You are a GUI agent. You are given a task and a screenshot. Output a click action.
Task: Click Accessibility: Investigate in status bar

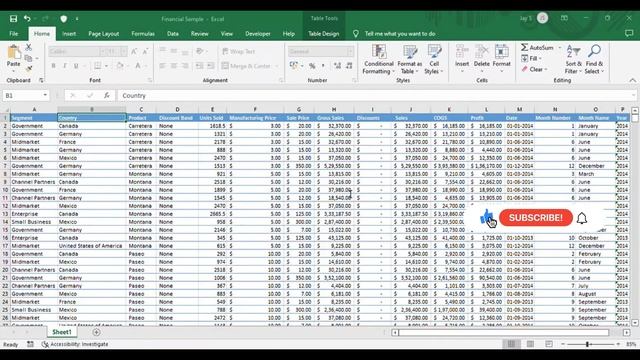click(76, 344)
